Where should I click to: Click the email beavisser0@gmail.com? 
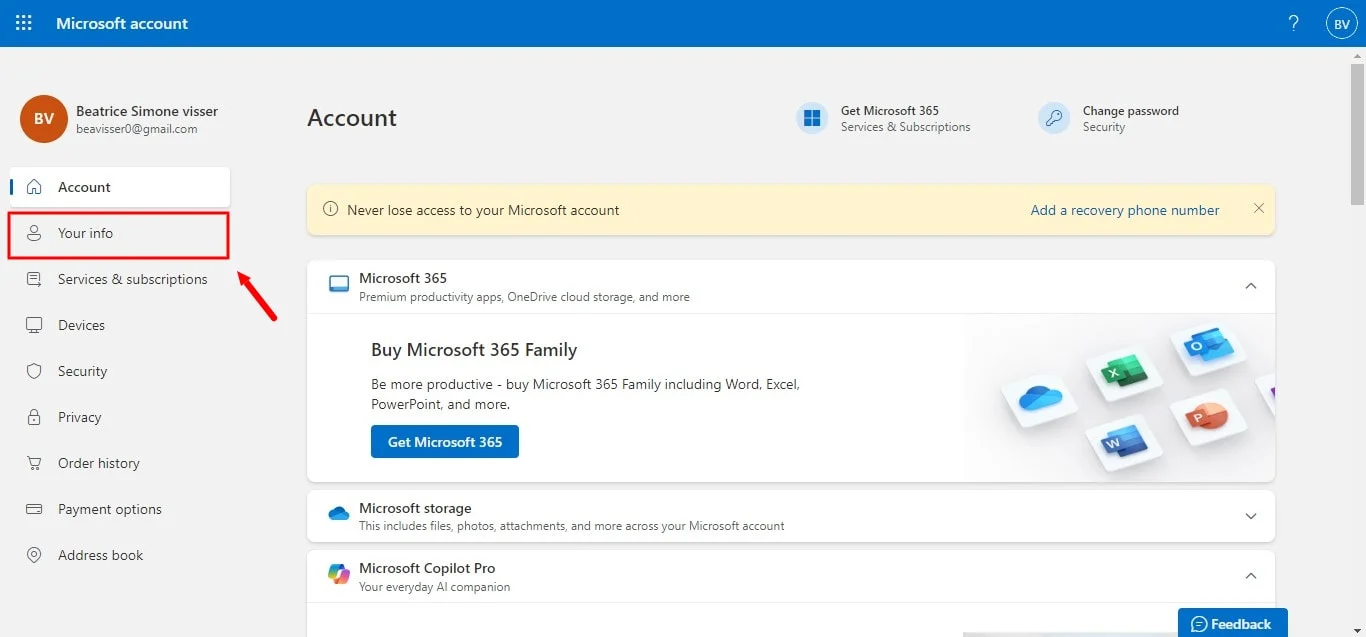pos(137,129)
